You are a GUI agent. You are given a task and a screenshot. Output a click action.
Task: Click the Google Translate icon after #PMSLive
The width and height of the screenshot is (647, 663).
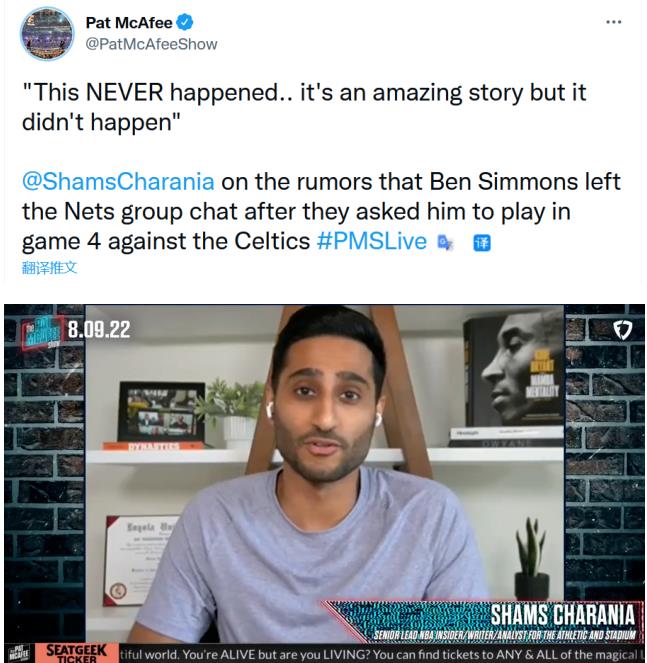coord(445,243)
